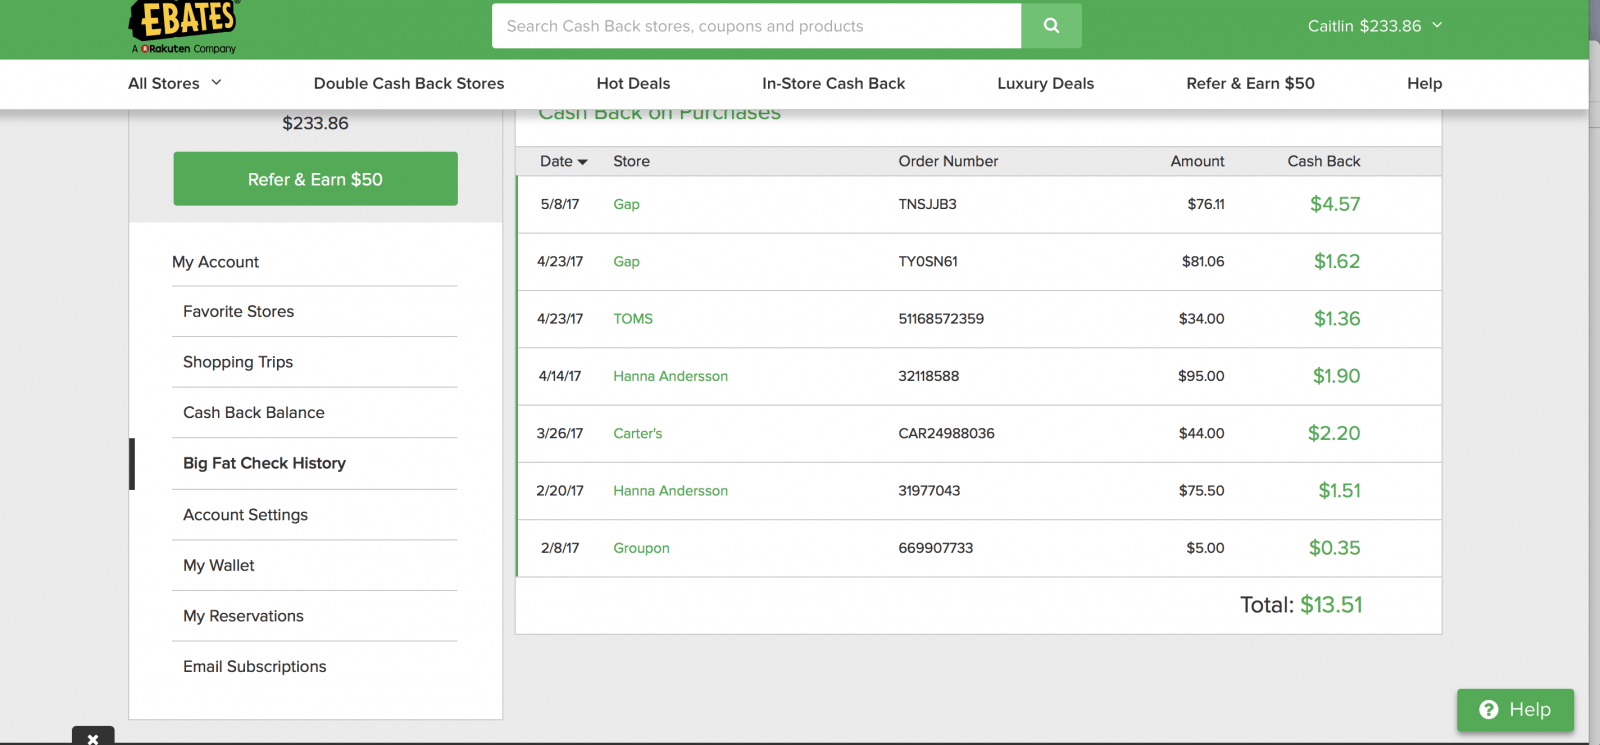Screen dimensions: 1600x745
Task: Open the Hot Deals menu item
Action: 633,83
